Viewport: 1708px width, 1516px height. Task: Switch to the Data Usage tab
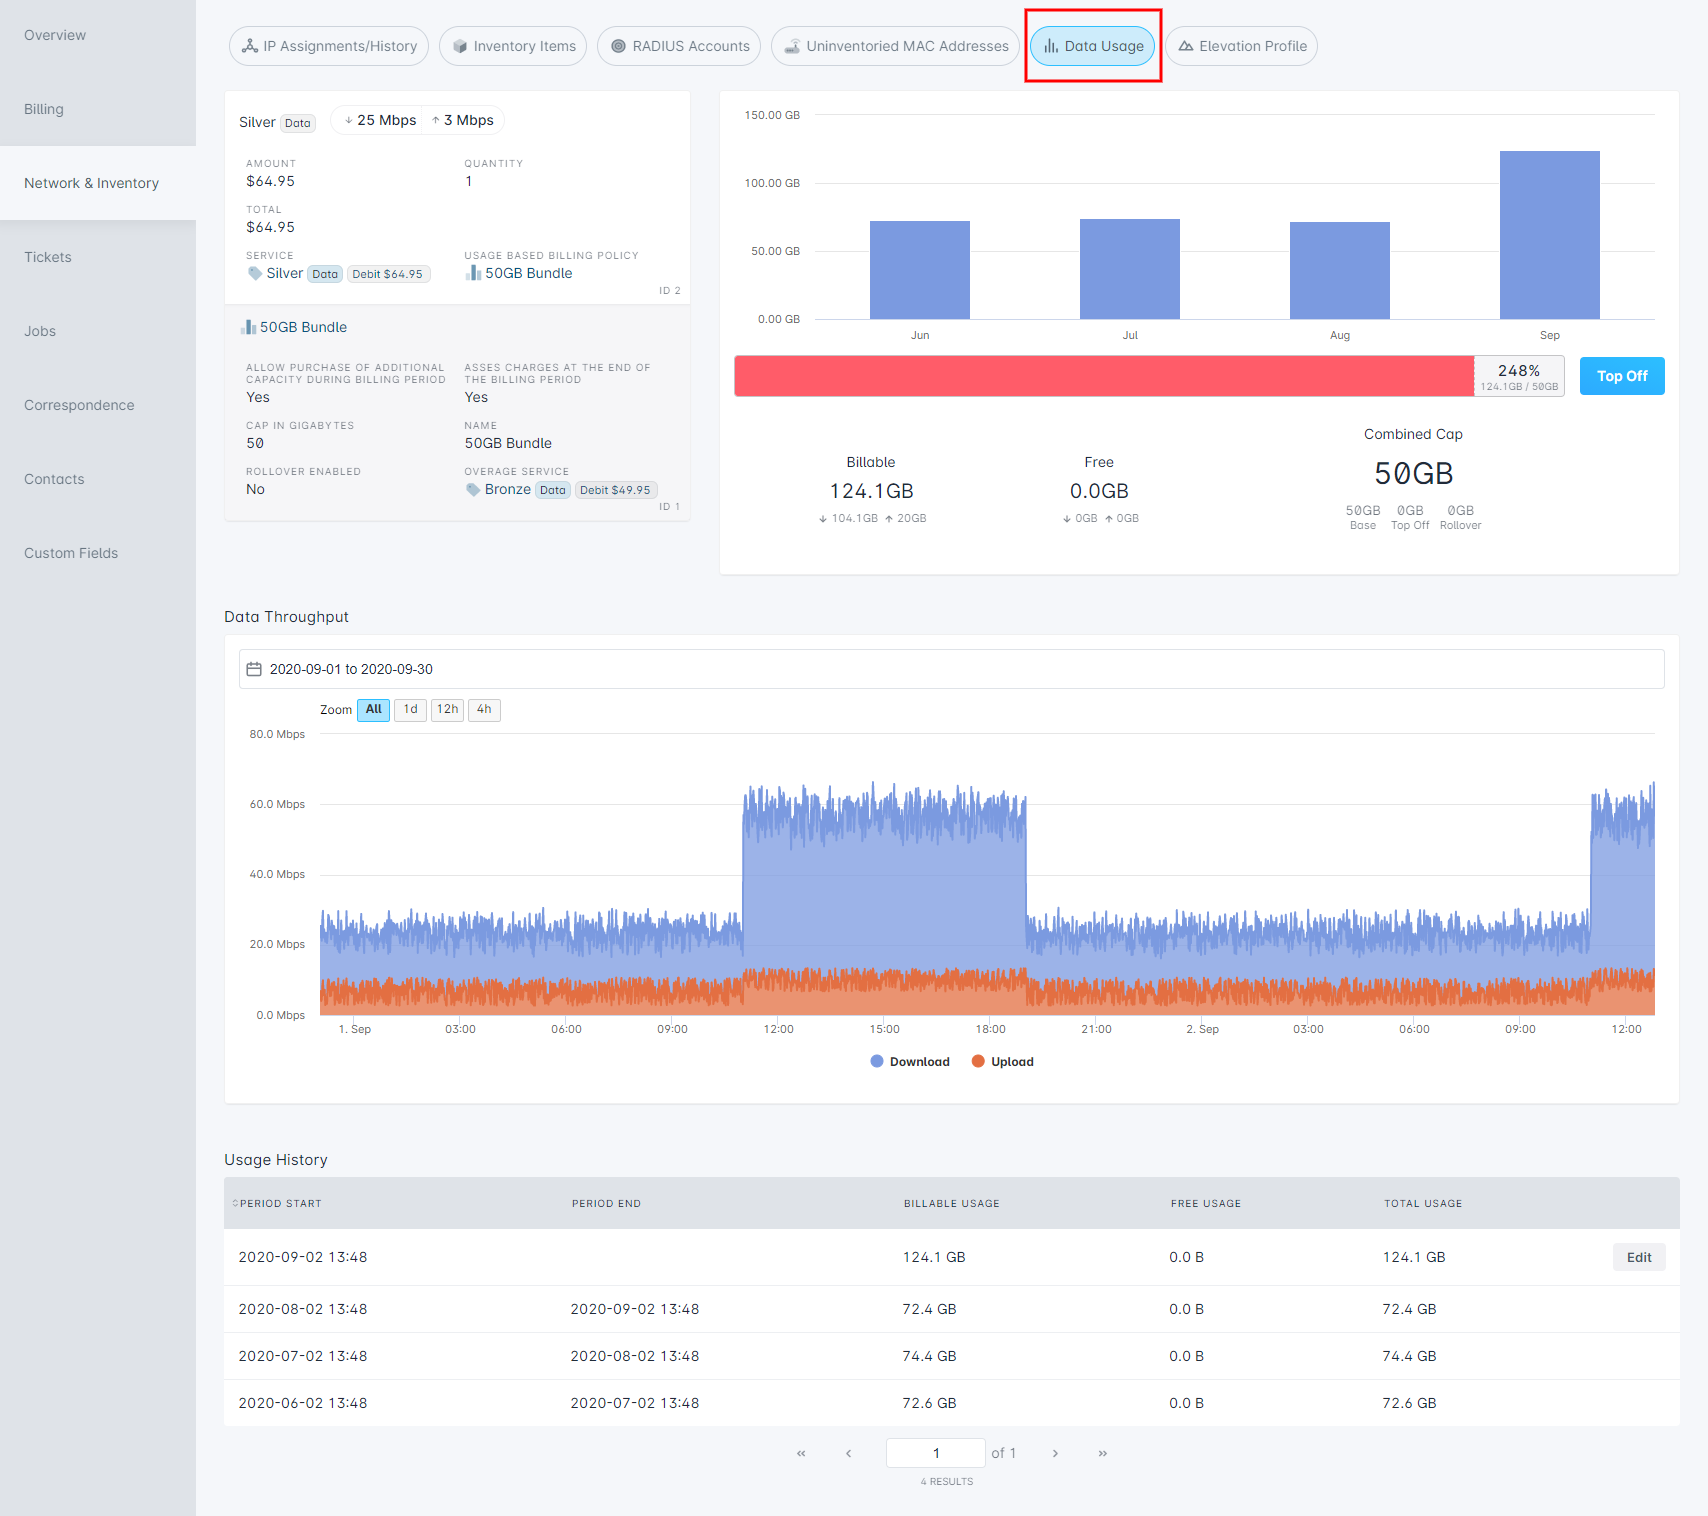pos(1093,46)
